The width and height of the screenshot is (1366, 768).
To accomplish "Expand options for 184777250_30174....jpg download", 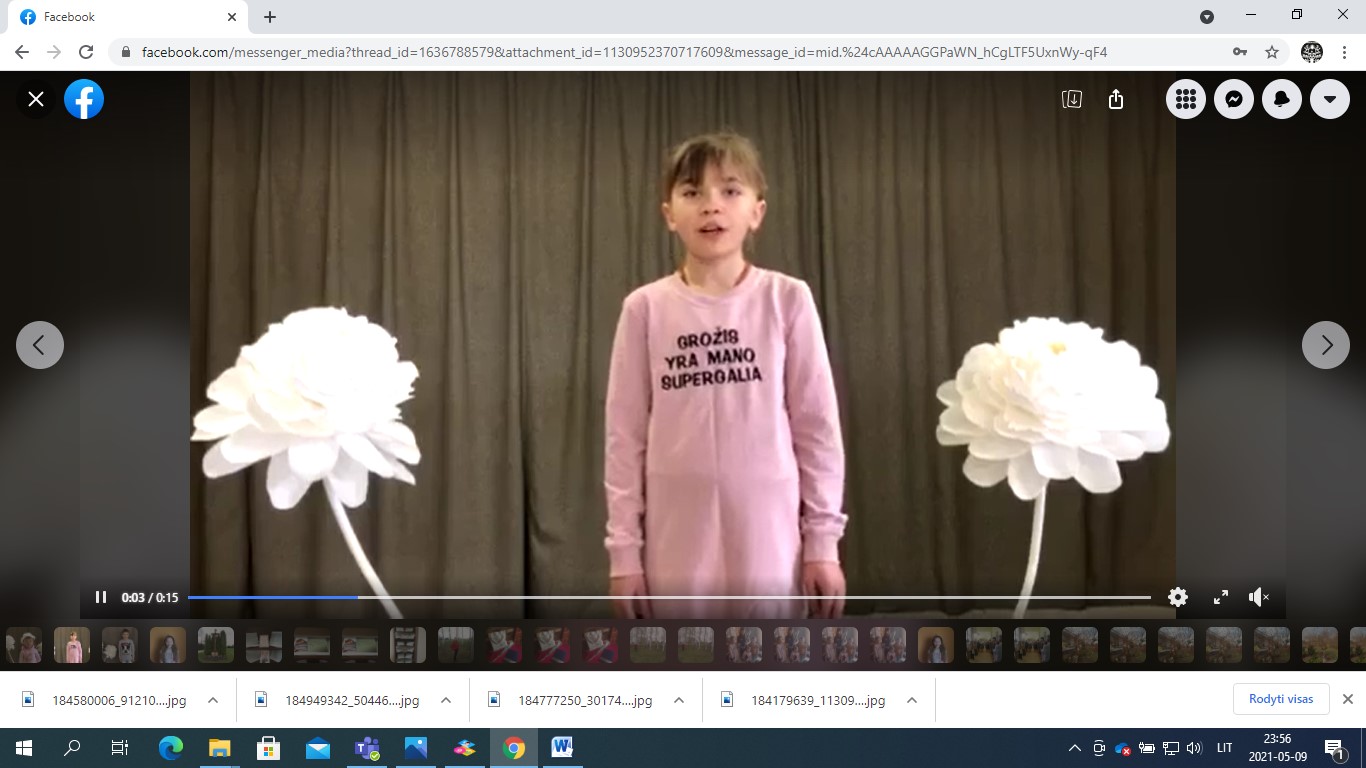I will click(679, 700).
